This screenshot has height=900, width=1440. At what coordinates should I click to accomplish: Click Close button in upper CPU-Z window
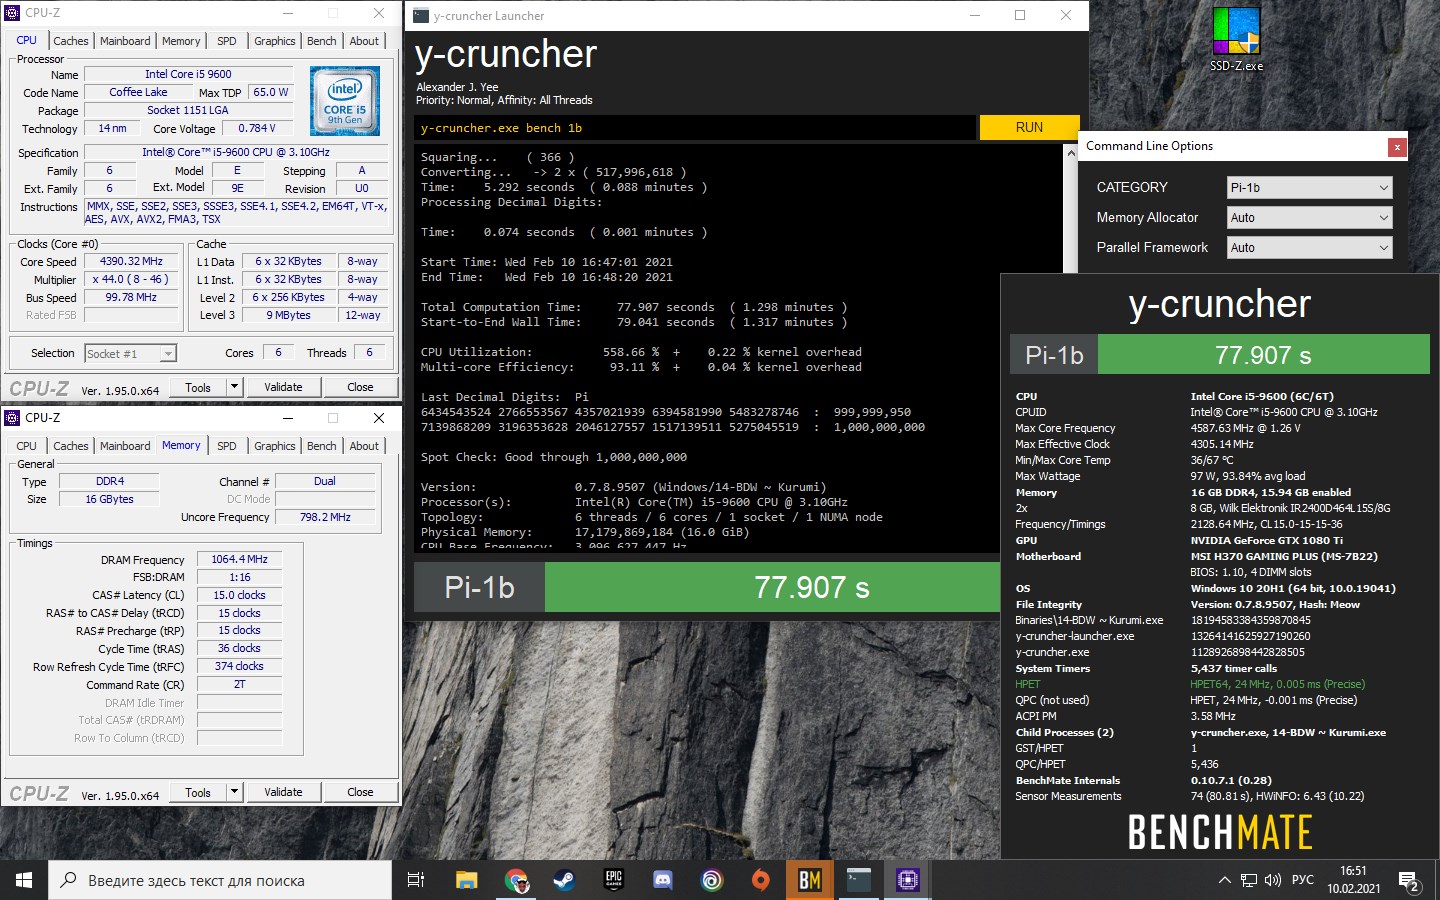pos(360,387)
